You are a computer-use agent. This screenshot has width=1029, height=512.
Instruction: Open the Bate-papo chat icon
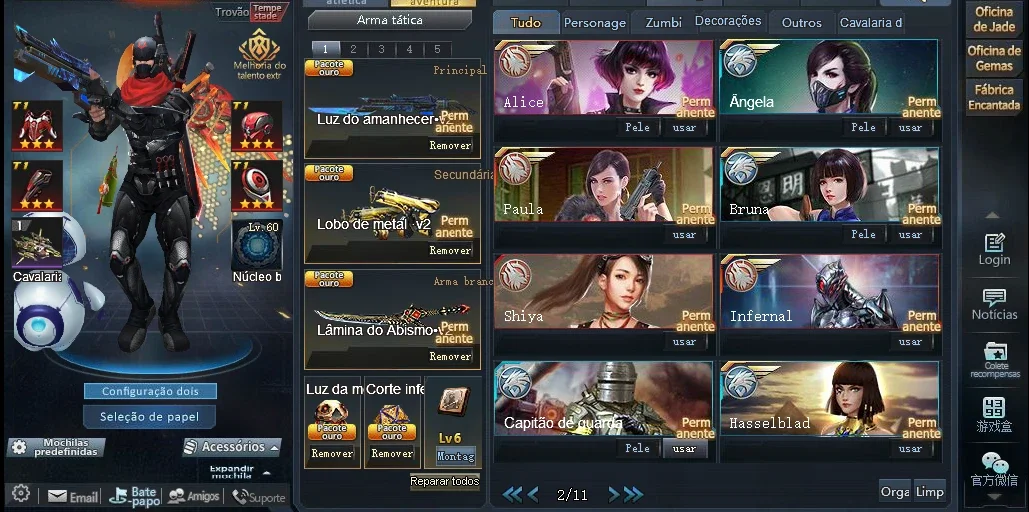[120, 496]
